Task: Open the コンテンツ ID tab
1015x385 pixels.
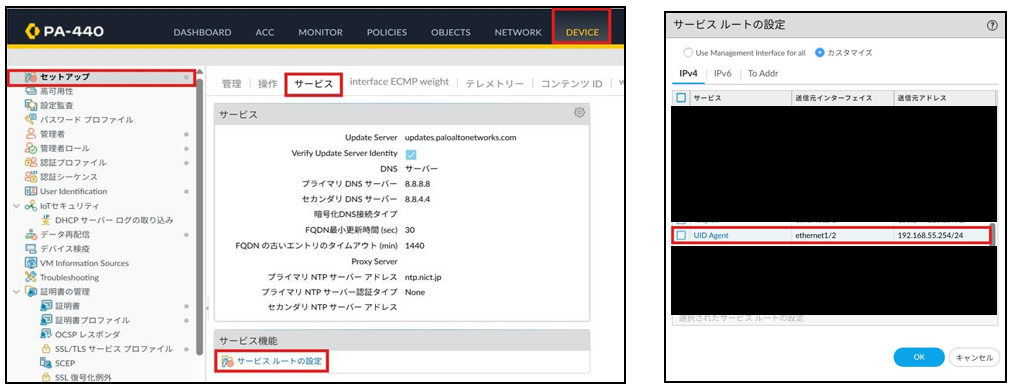Action: click(572, 83)
